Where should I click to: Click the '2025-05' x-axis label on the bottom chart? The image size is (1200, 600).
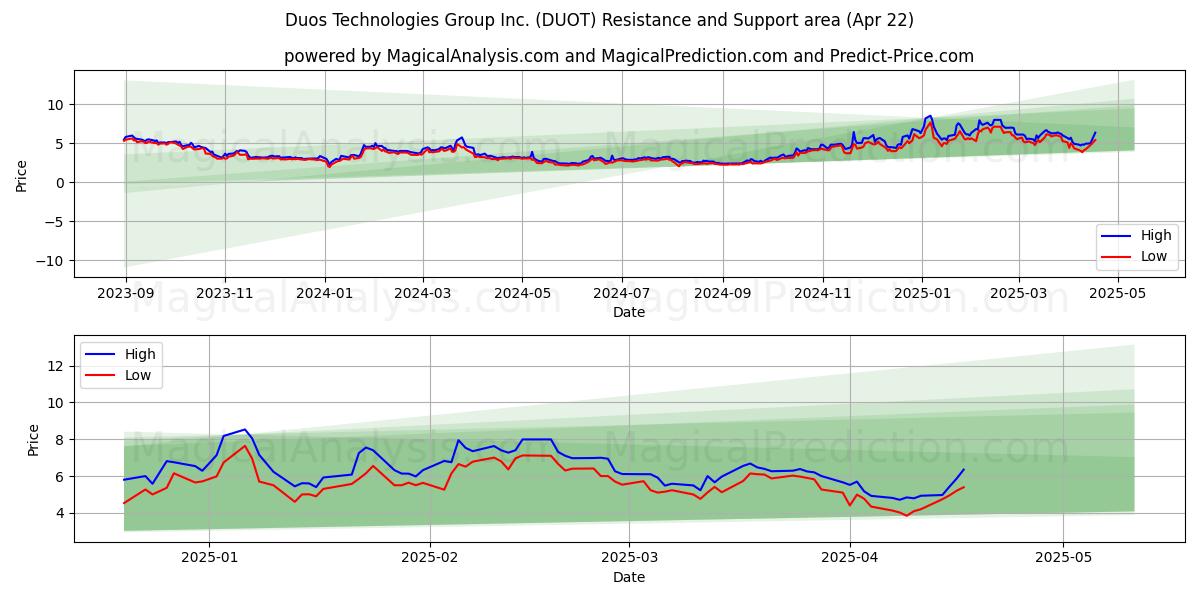pyautogui.click(x=1063, y=560)
